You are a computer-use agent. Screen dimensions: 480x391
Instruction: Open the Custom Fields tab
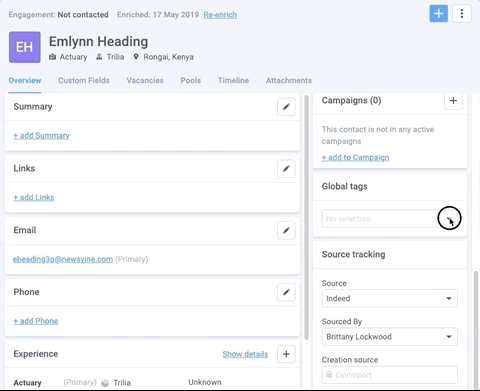pos(84,80)
